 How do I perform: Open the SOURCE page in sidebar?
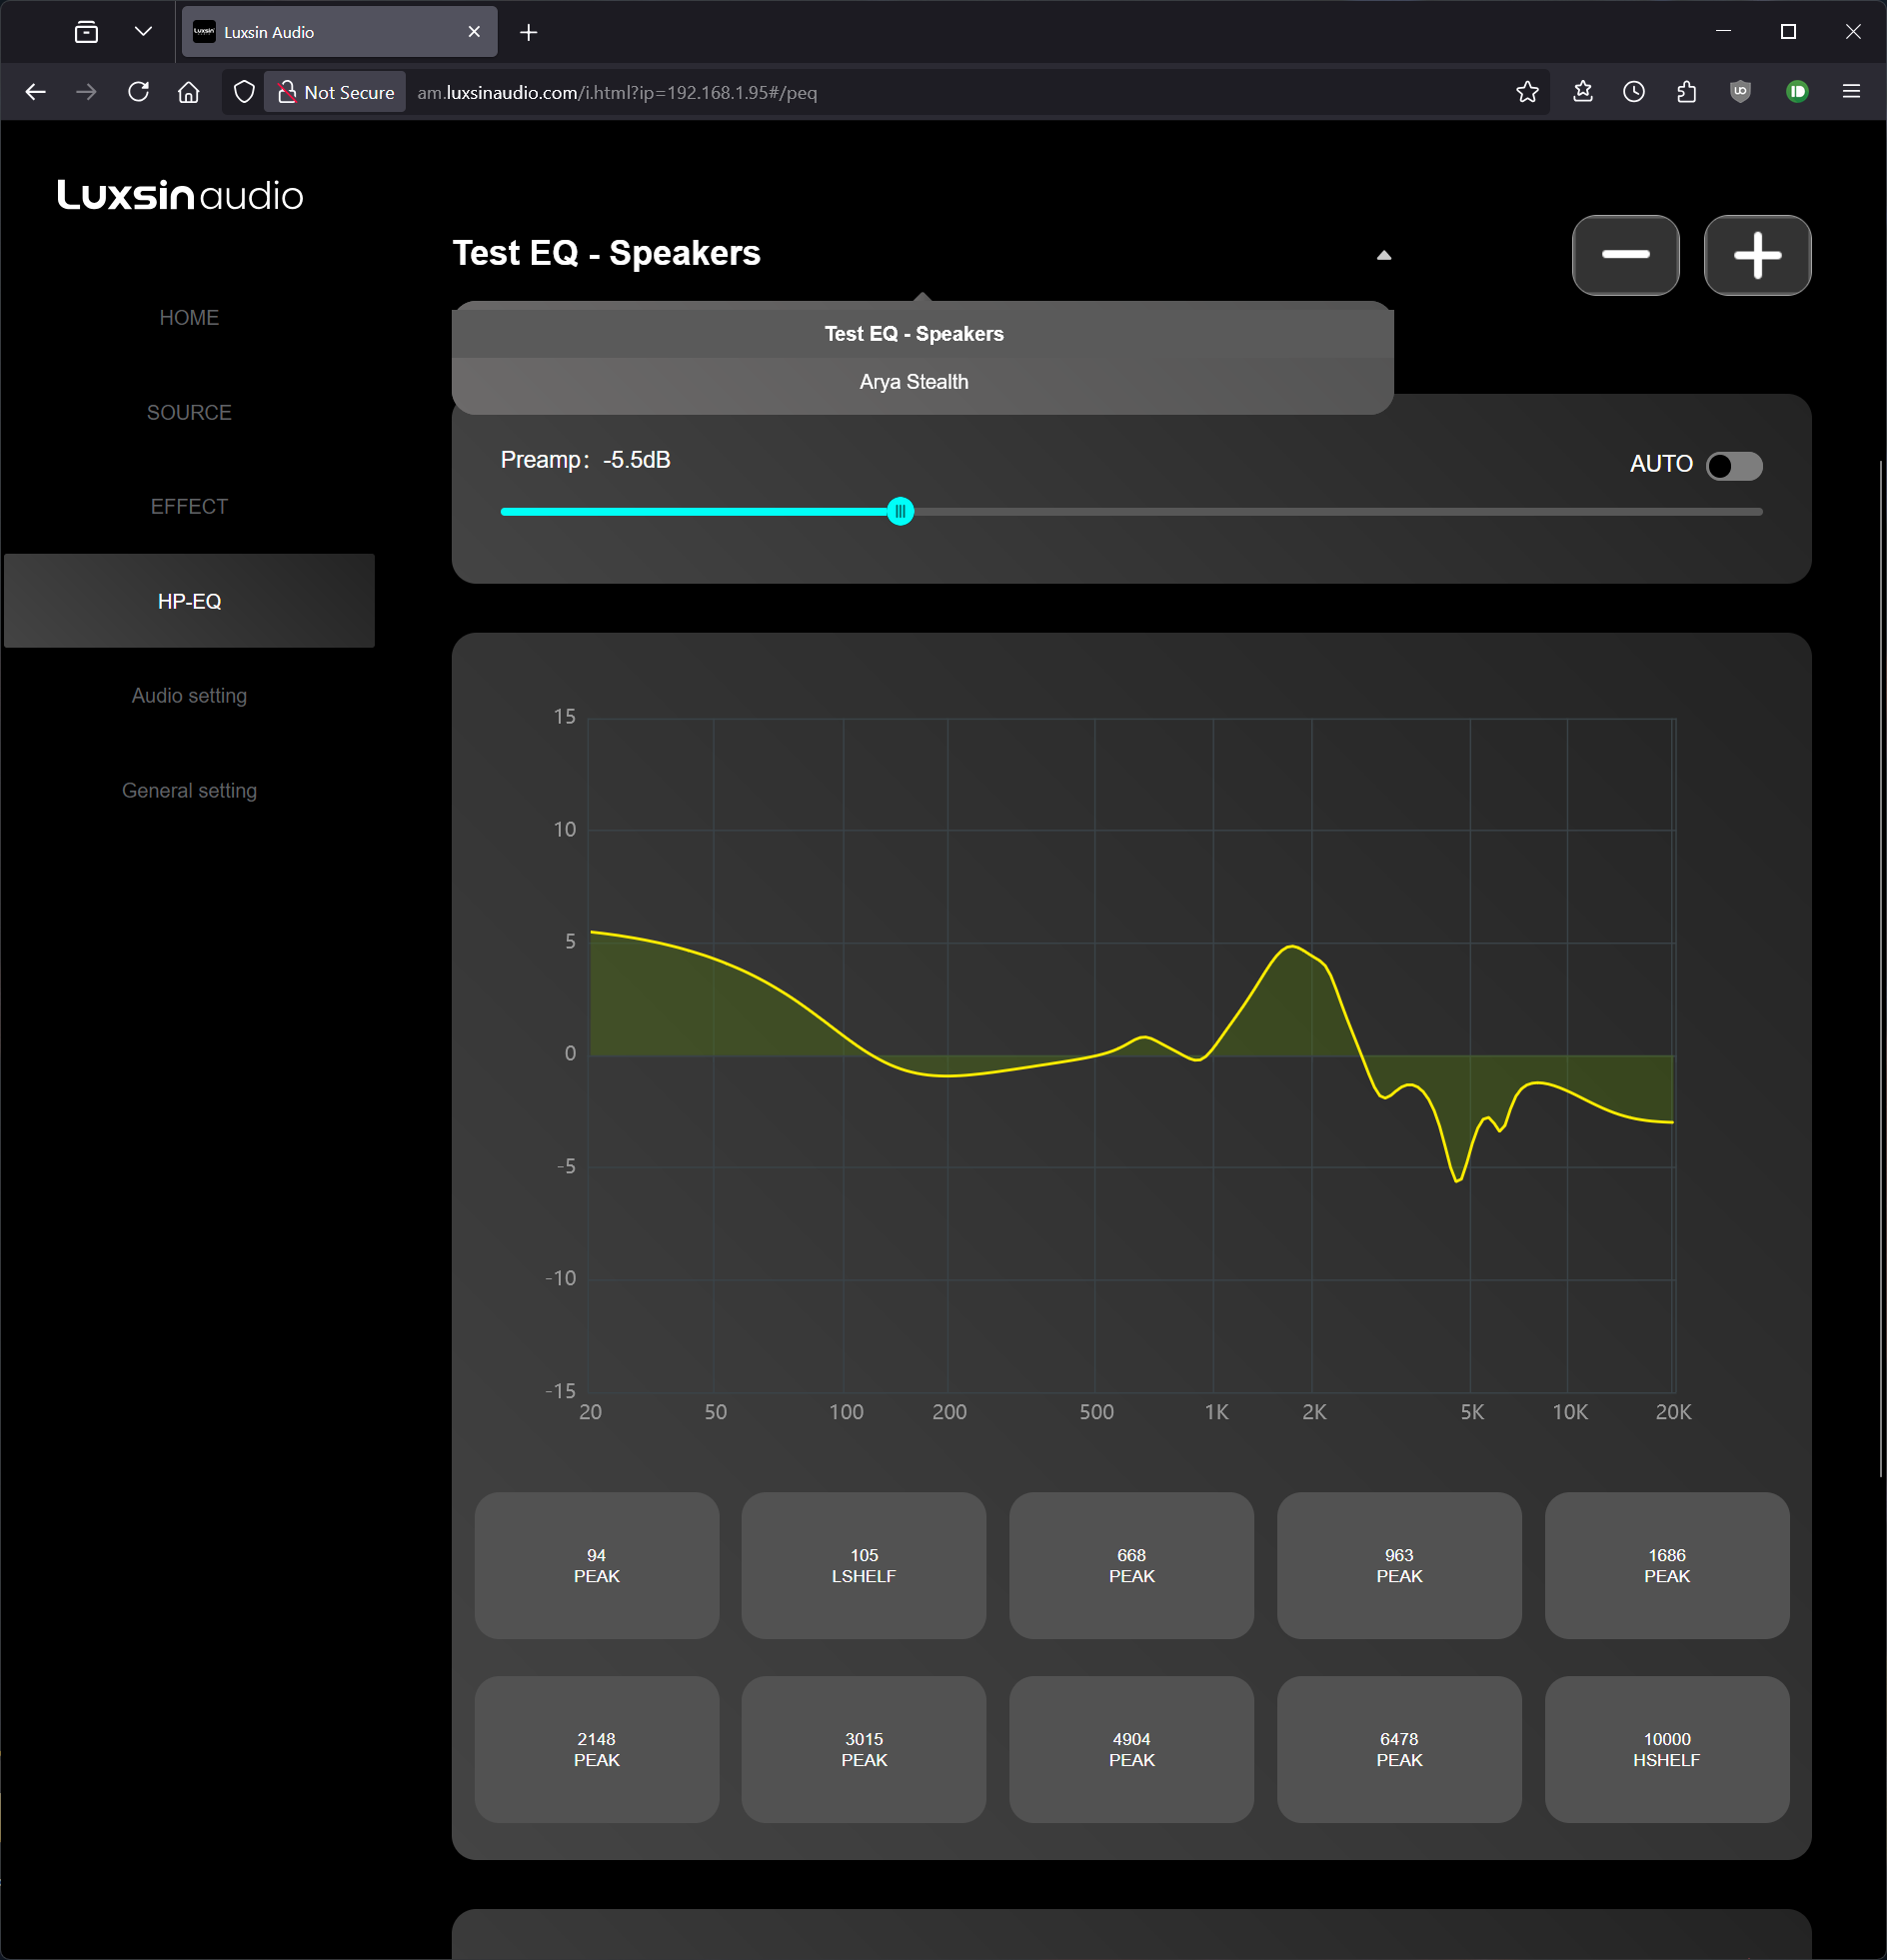point(189,412)
